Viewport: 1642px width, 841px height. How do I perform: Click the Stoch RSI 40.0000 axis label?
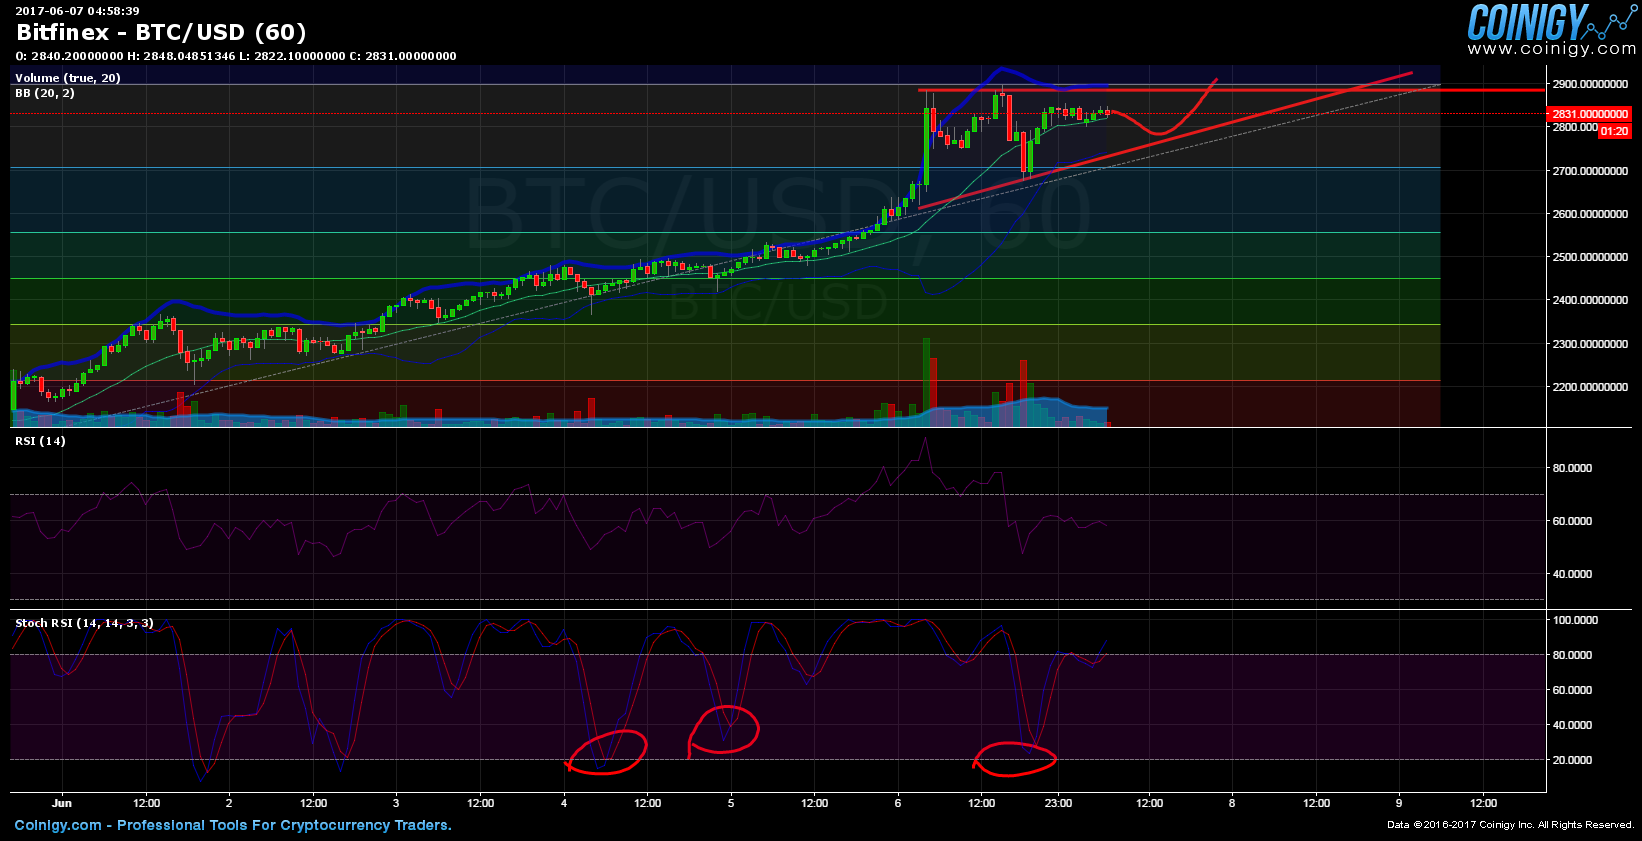[x=1572, y=725]
